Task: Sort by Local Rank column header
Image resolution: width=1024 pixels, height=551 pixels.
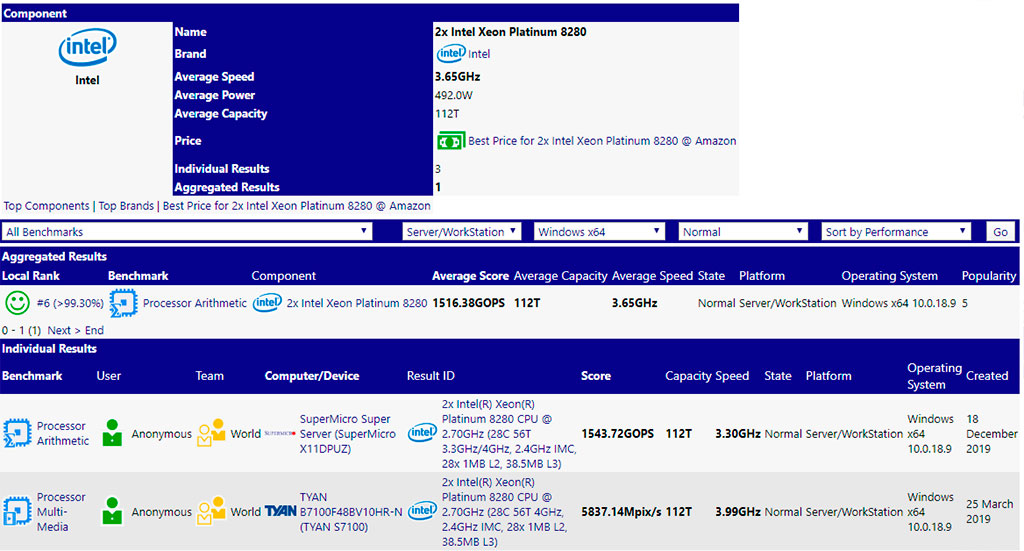Action: 31,276
